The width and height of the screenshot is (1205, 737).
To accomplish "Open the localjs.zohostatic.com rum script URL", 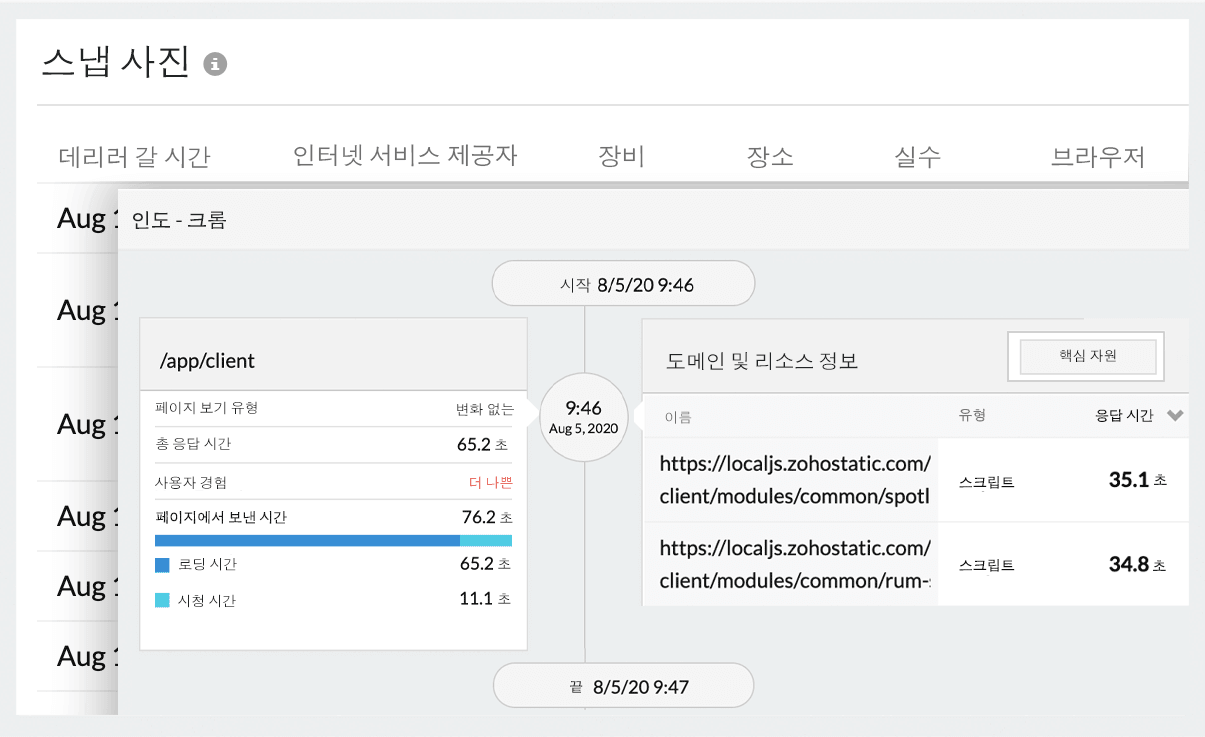I will pyautogui.click(x=791, y=564).
